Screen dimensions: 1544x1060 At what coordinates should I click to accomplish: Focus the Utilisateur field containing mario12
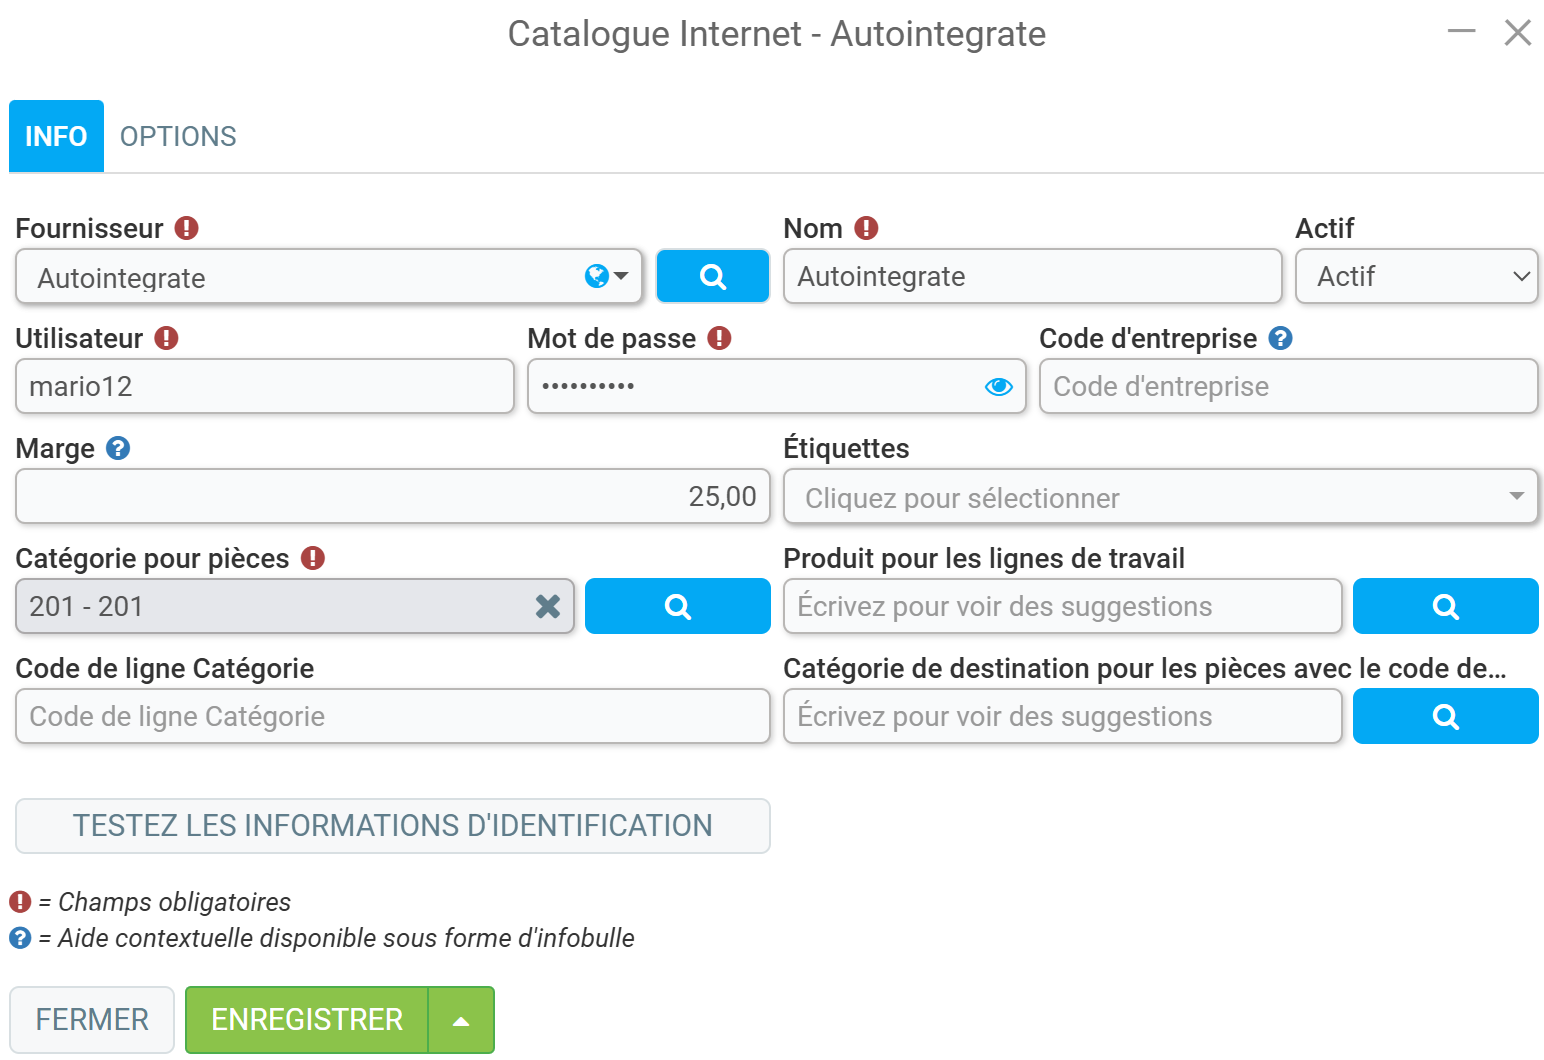[x=265, y=386]
